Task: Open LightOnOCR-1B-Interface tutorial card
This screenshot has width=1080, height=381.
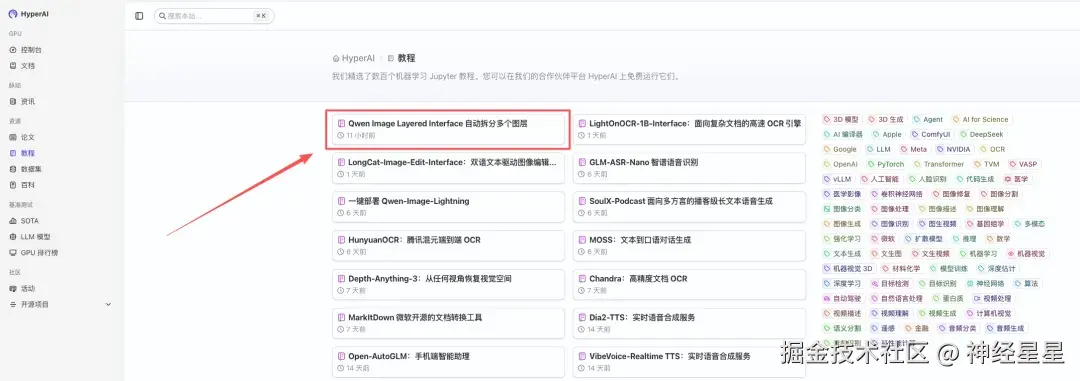Action: coord(689,129)
